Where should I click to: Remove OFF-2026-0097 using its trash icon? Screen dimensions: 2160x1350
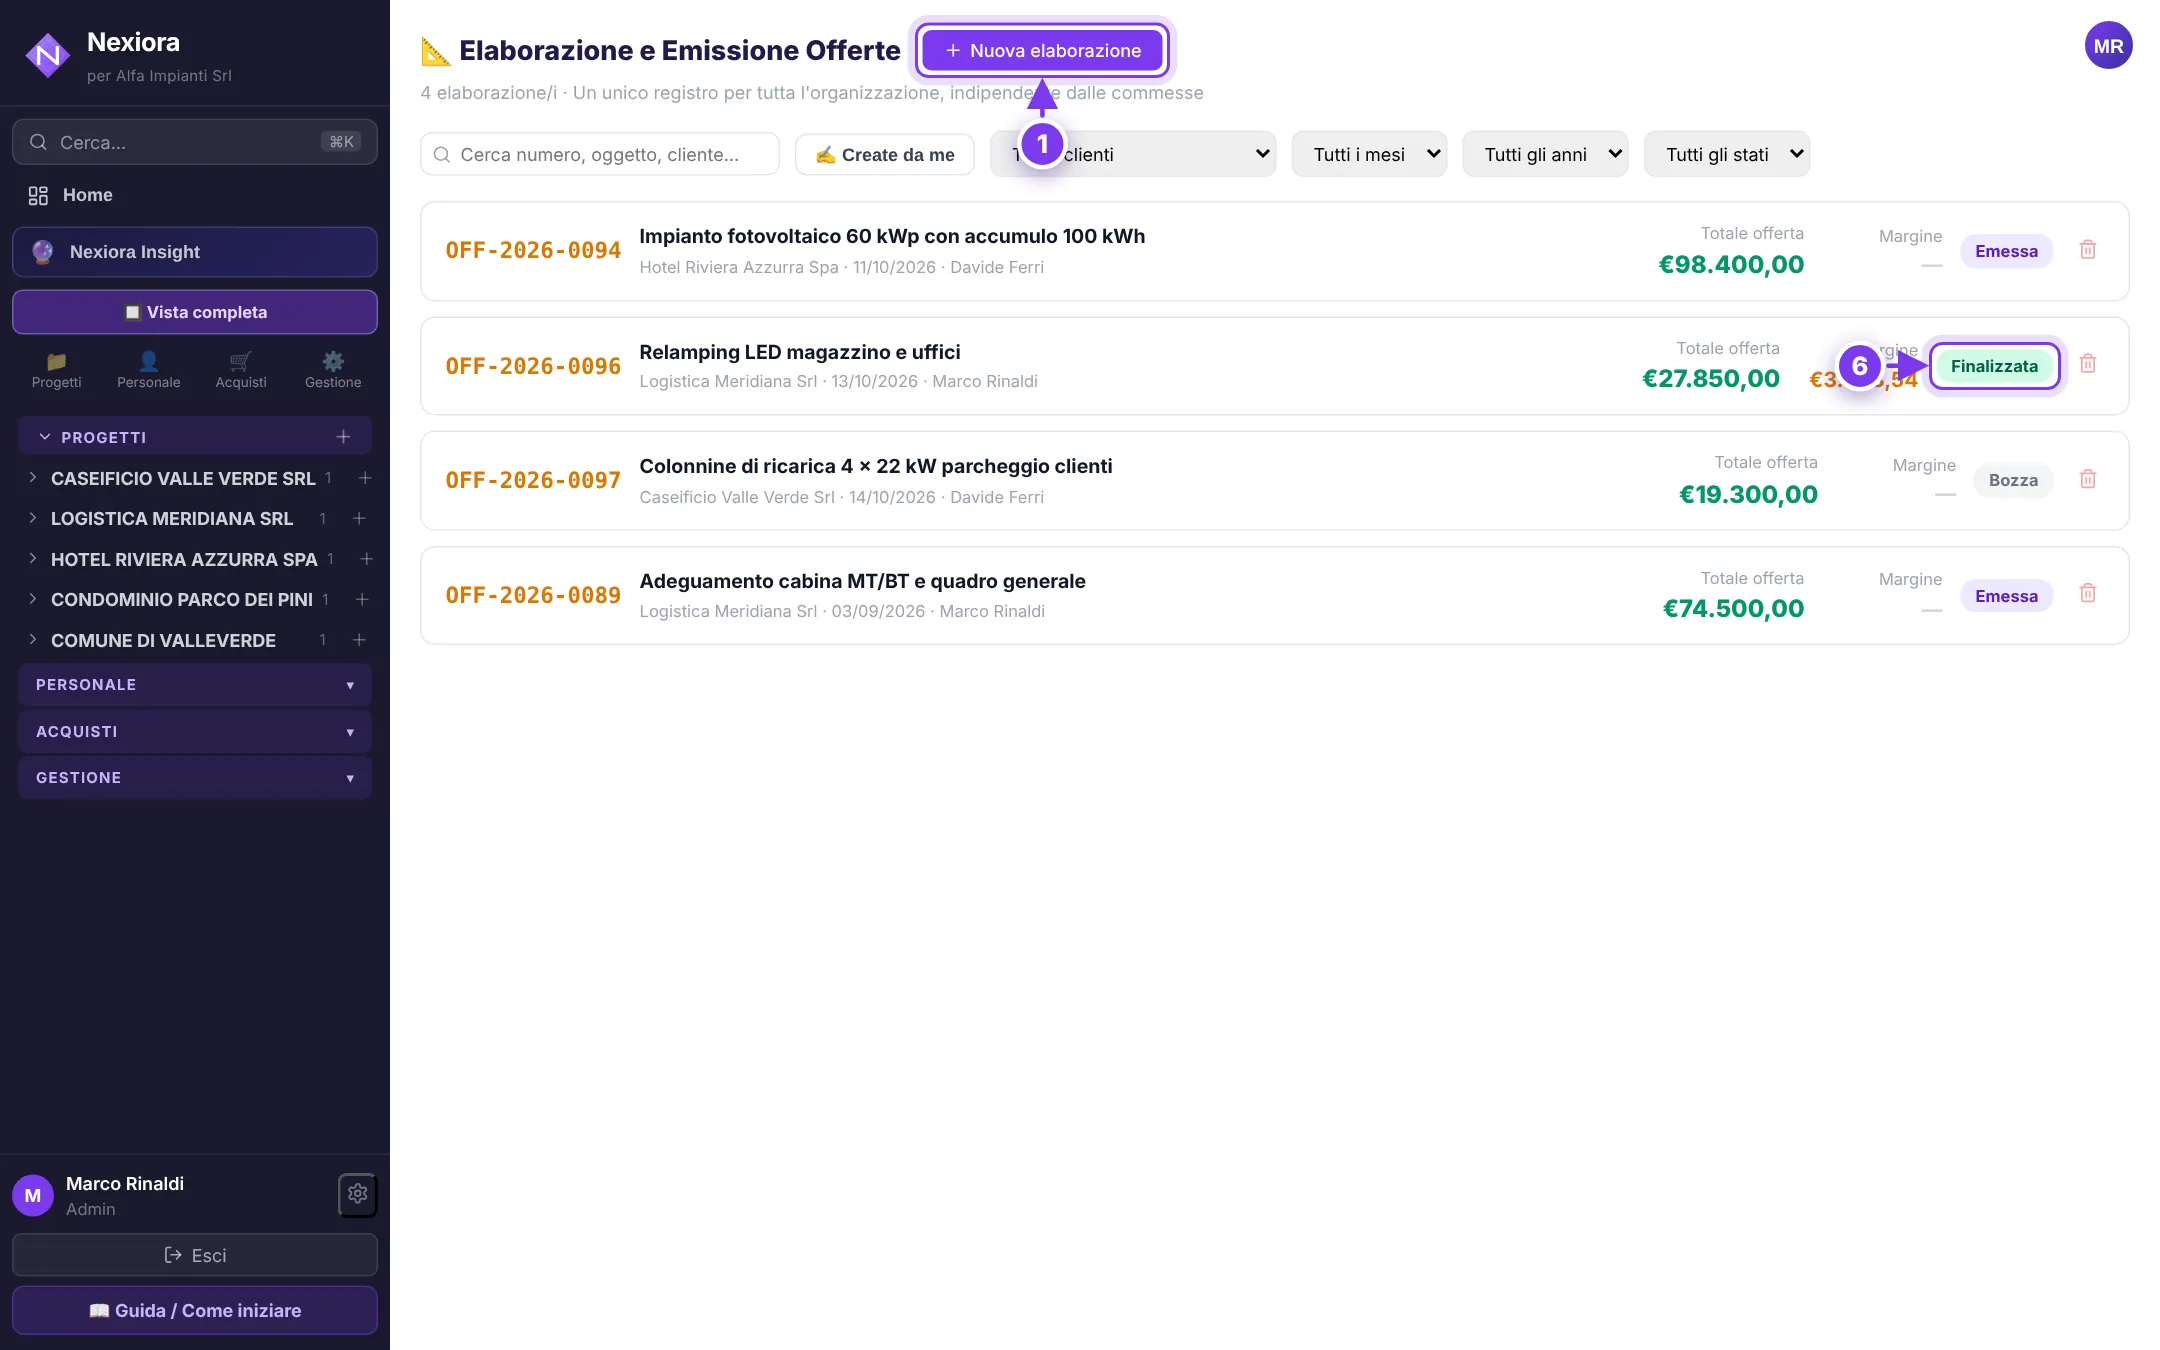(2088, 479)
